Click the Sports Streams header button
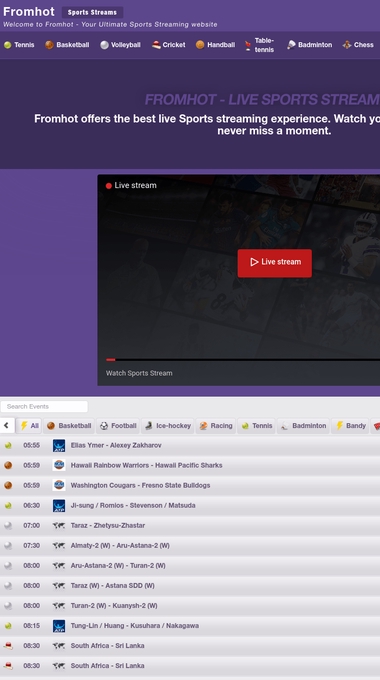The image size is (380, 680). click(92, 12)
